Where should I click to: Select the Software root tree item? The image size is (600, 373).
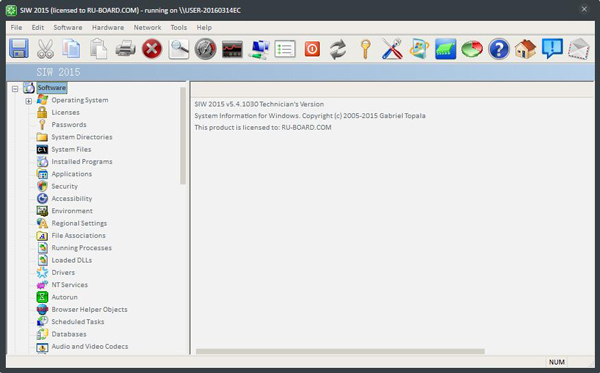[52, 88]
